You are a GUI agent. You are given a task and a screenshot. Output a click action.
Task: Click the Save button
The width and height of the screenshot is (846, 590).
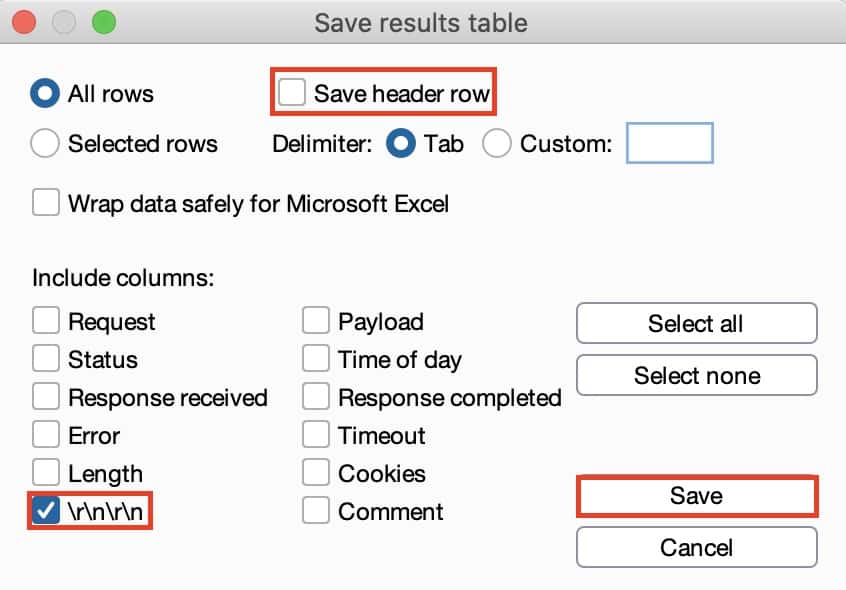(x=696, y=496)
